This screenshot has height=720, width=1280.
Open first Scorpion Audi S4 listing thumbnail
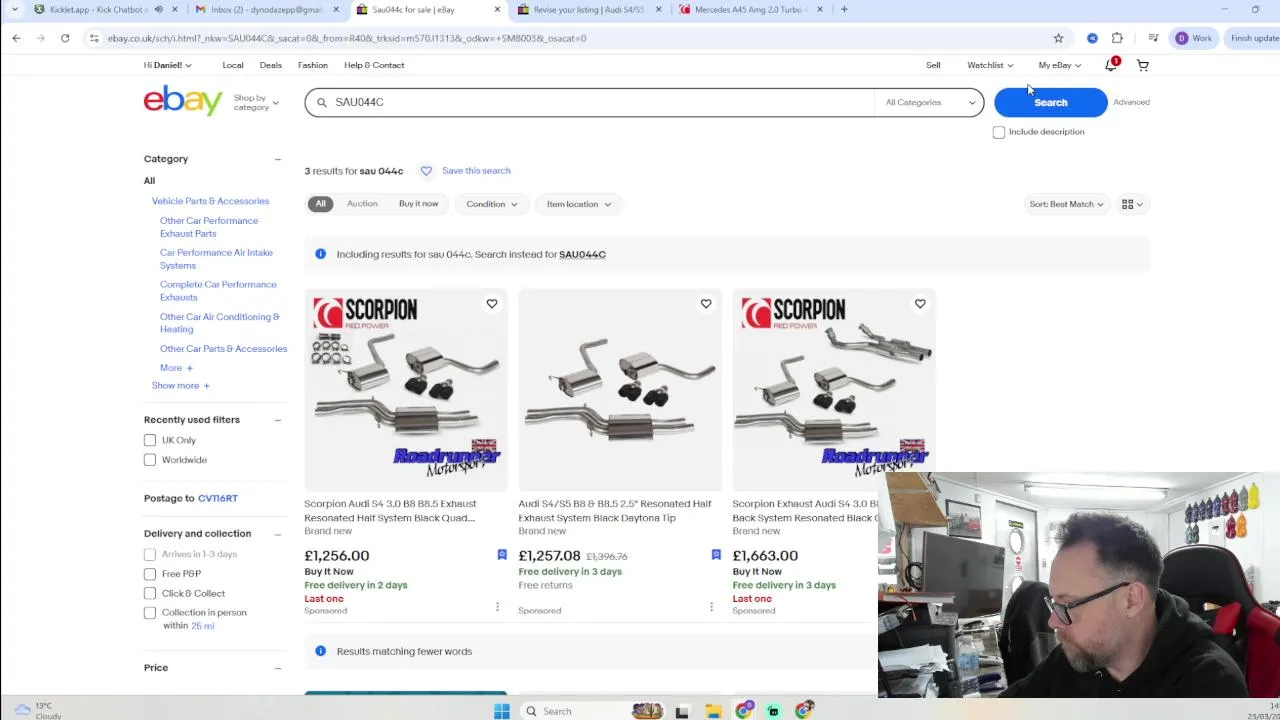[405, 390]
